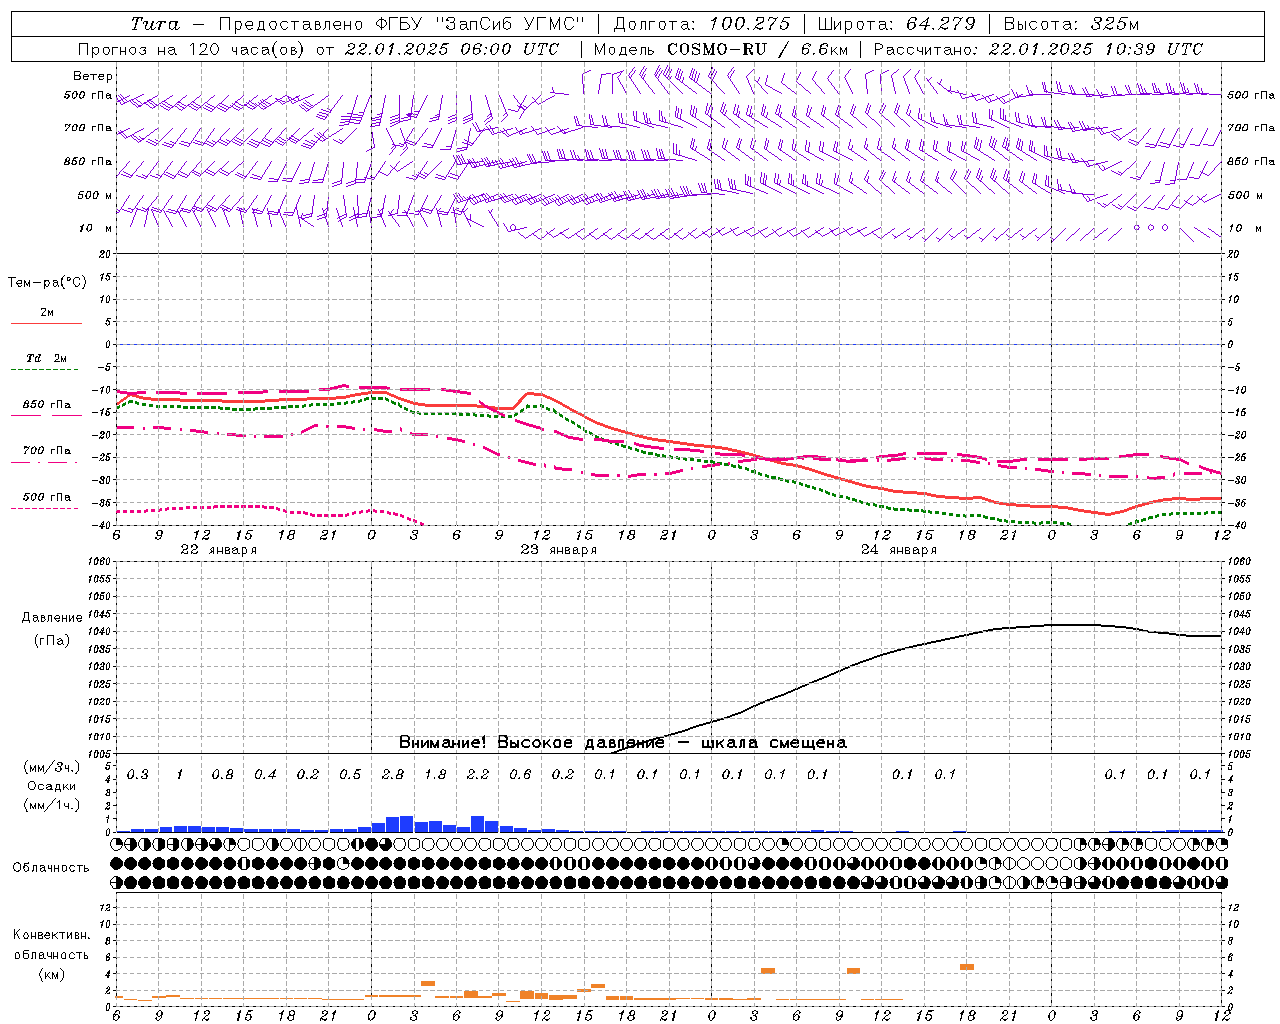1280x1024 pixels.
Task: Click the 3-hour precipitation value "2.8"
Action: pyautogui.click(x=393, y=775)
